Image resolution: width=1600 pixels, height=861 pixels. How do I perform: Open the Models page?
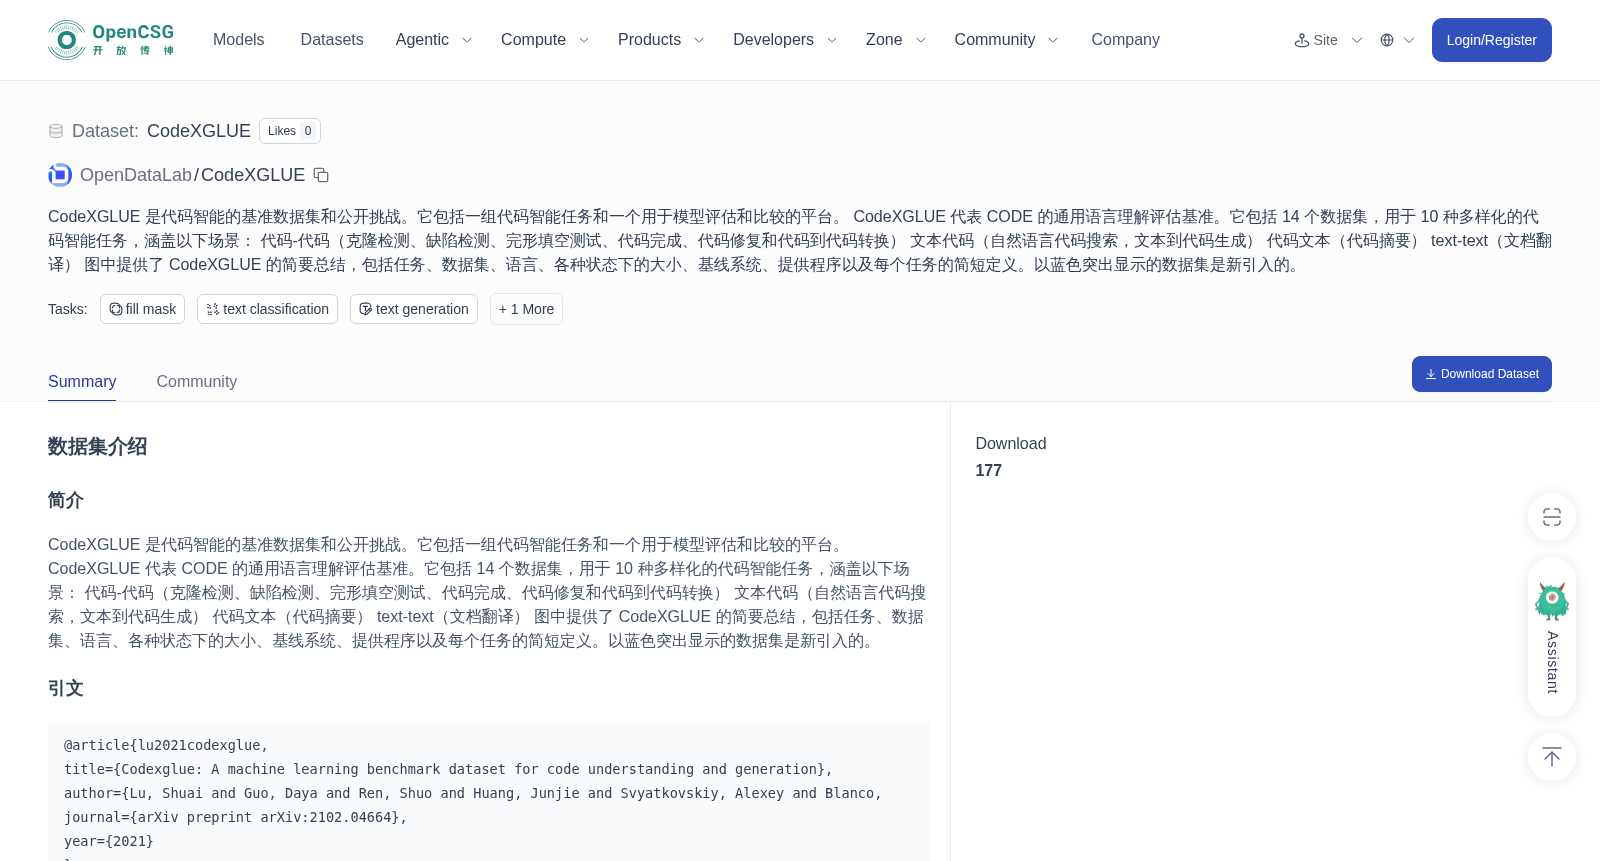tap(239, 40)
